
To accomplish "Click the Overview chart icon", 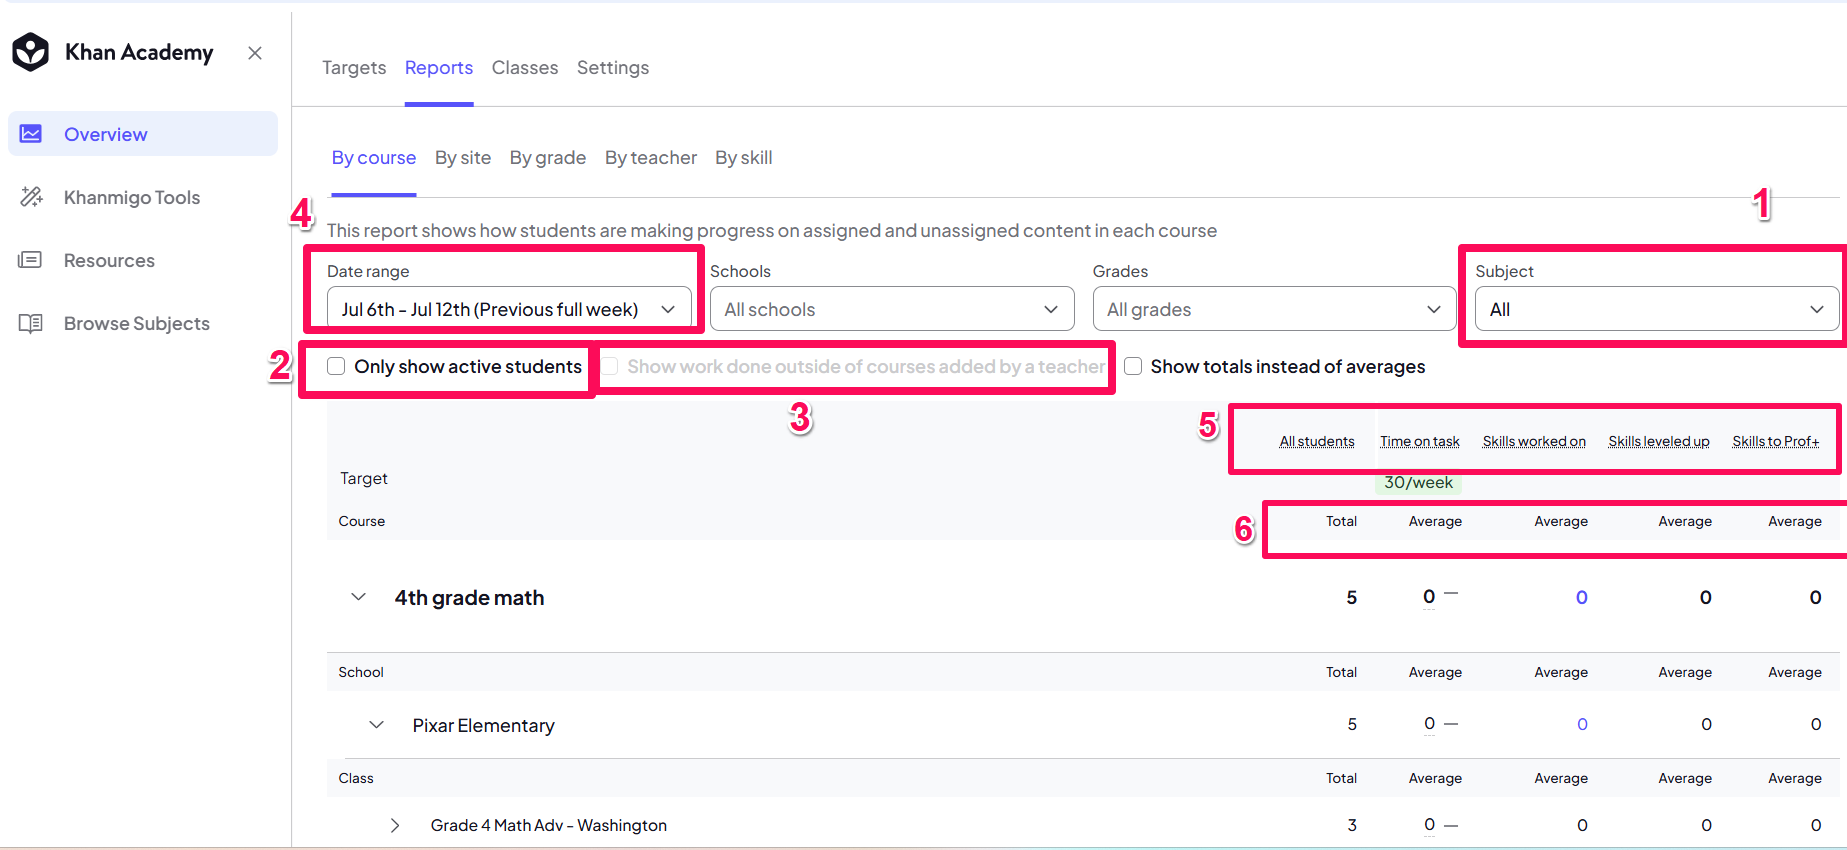I will (31, 134).
